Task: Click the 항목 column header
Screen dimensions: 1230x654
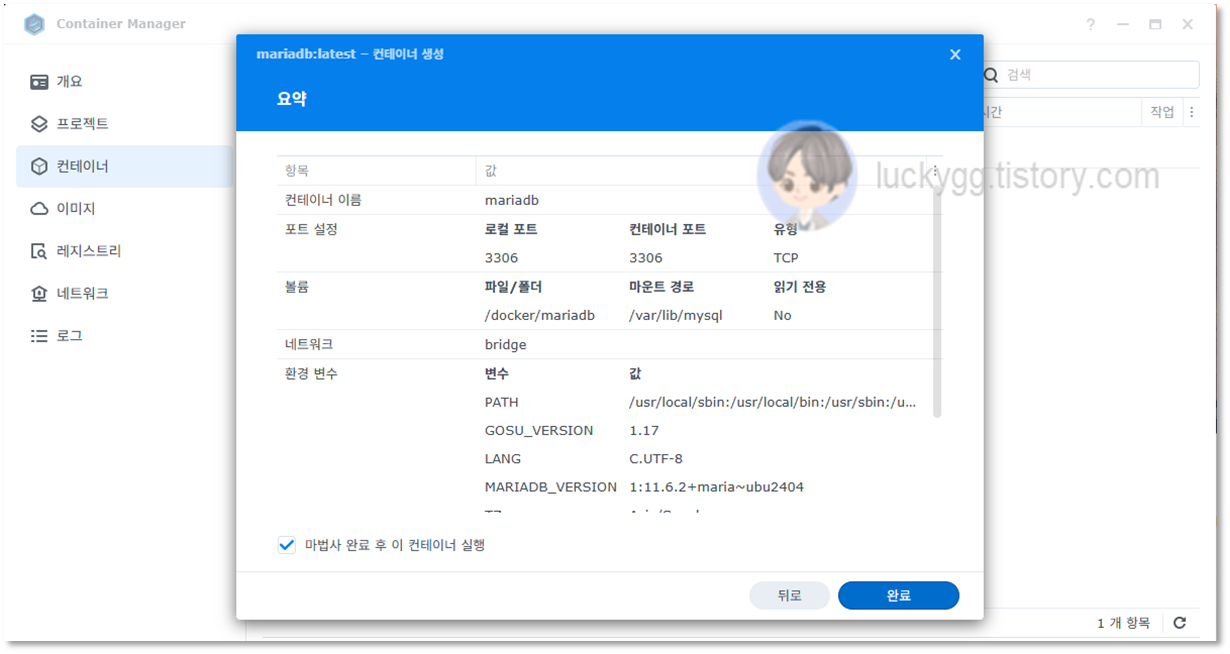Action: (376, 171)
